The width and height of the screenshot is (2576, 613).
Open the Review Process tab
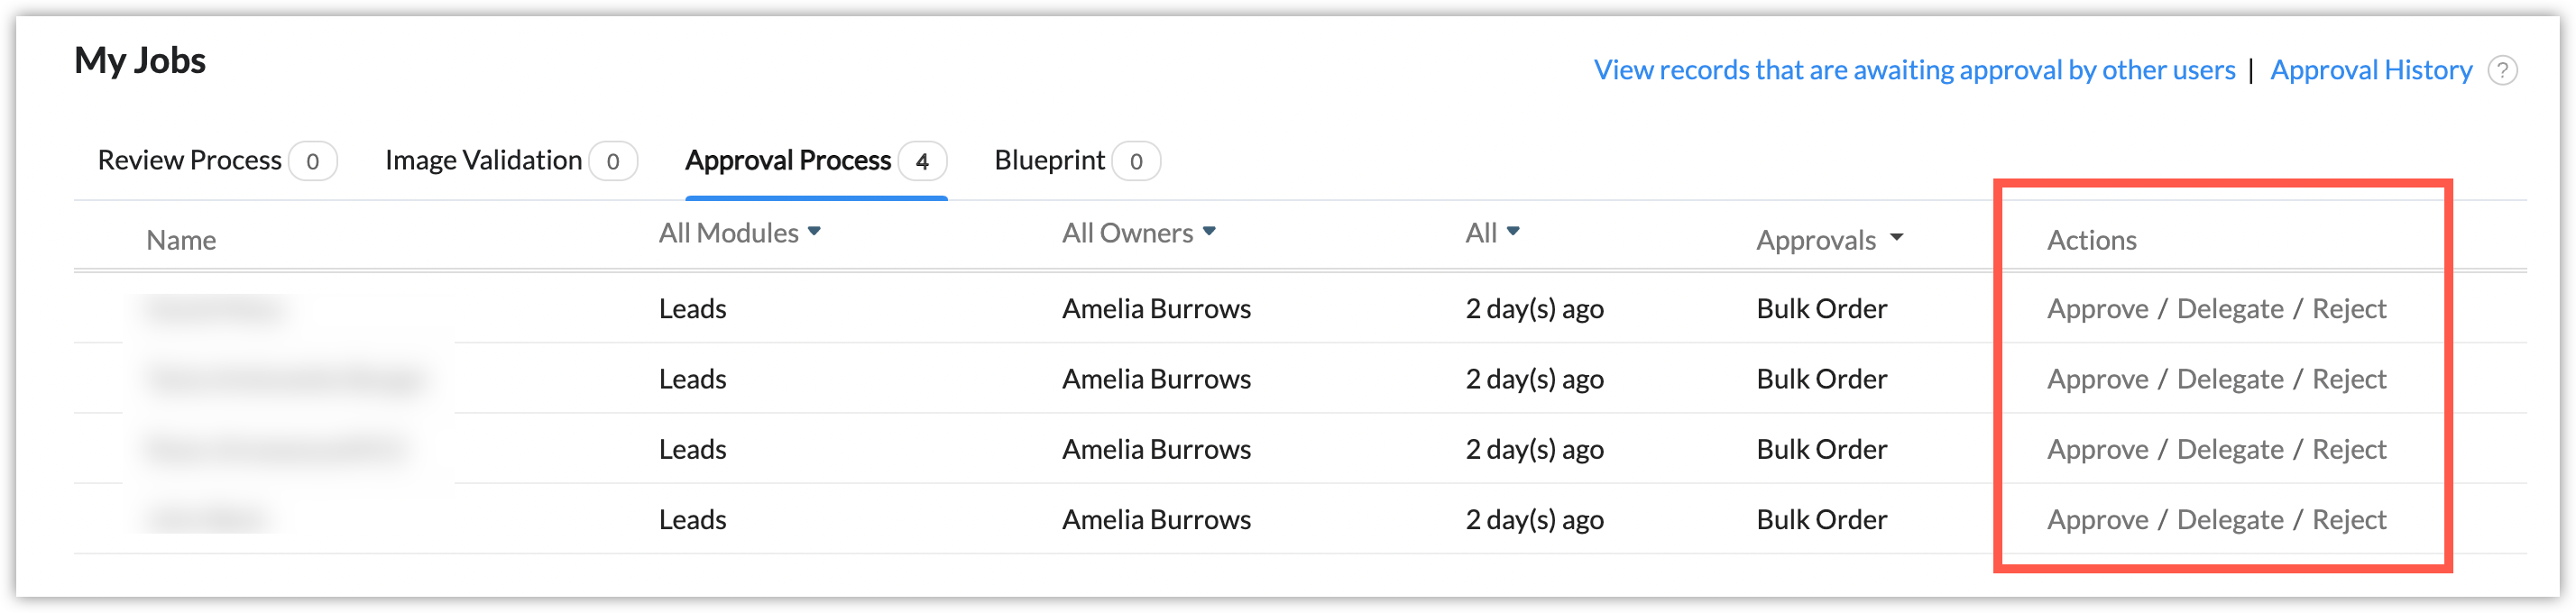pyautogui.click(x=190, y=160)
